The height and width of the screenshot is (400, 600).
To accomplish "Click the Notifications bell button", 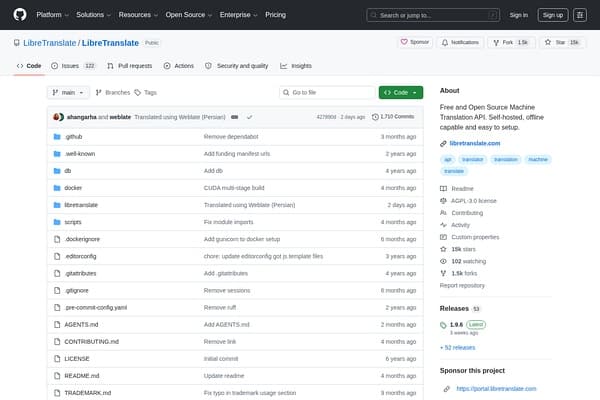I will click(460, 42).
